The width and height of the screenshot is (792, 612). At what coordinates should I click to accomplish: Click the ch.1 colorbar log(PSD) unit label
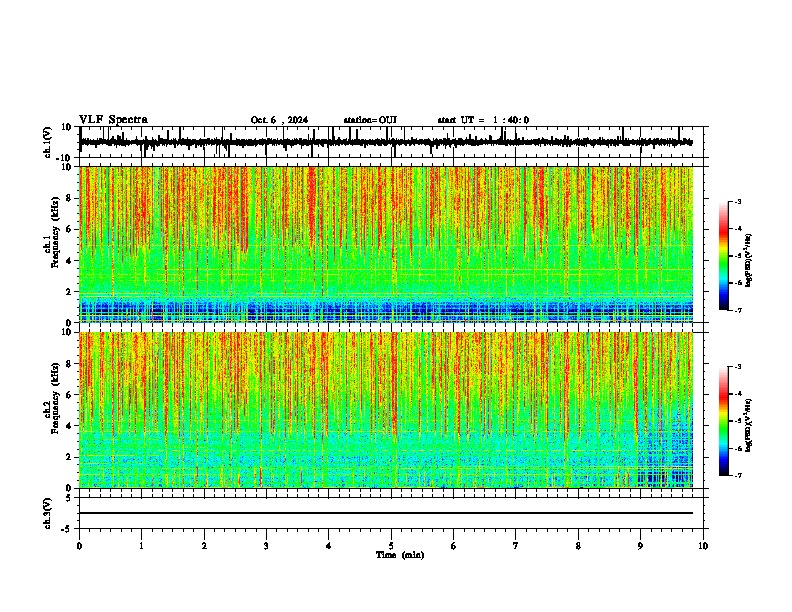point(749,260)
